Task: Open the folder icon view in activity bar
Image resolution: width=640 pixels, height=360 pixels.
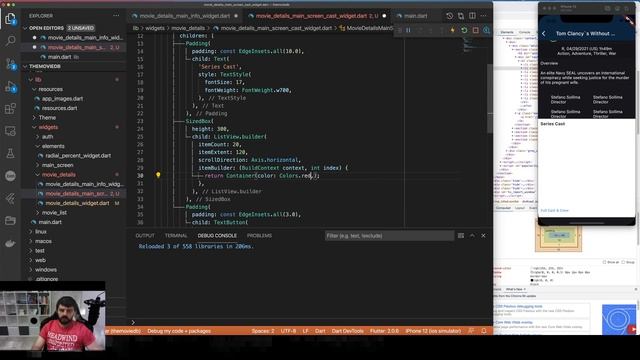Action: tap(10, 220)
